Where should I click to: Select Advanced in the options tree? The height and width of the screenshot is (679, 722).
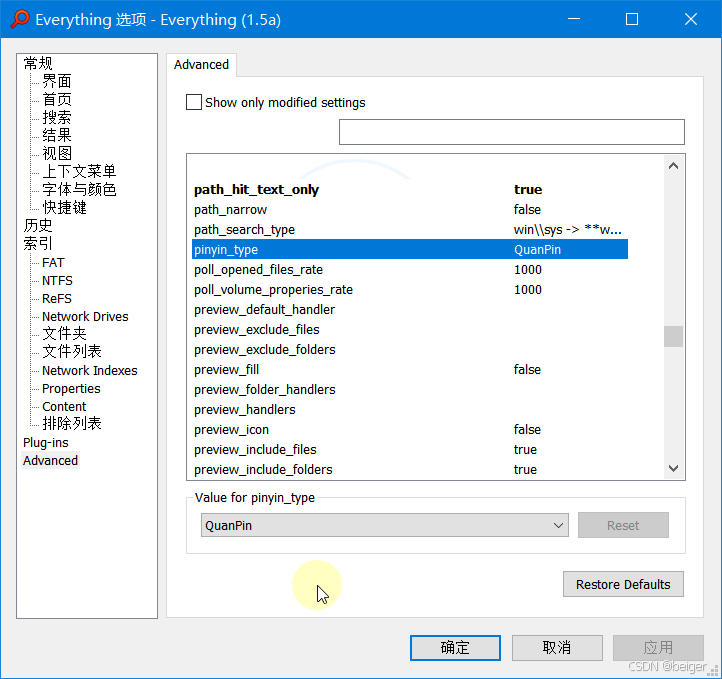[50, 460]
